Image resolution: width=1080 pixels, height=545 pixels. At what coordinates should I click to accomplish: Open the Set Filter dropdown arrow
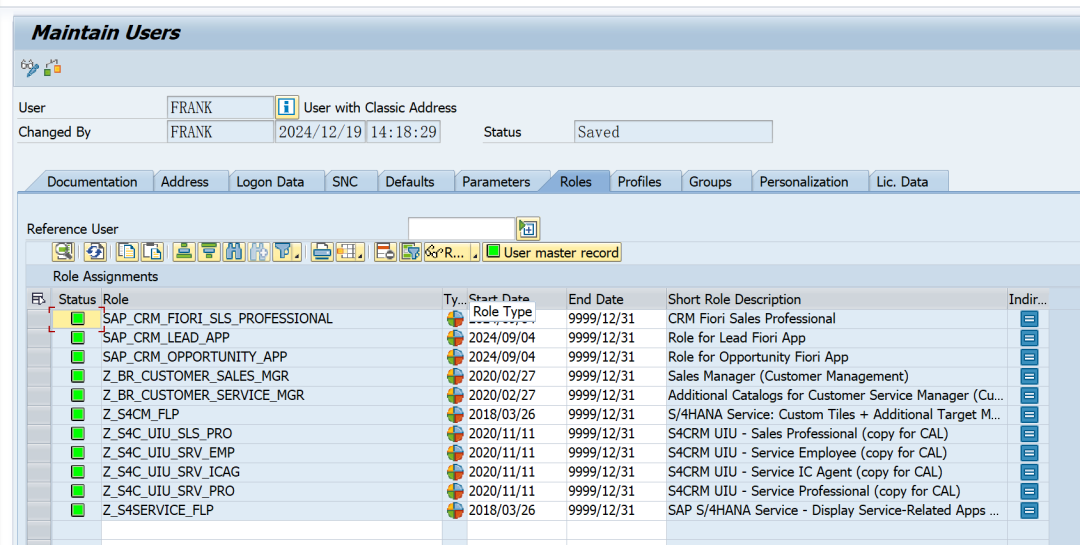tap(298, 254)
